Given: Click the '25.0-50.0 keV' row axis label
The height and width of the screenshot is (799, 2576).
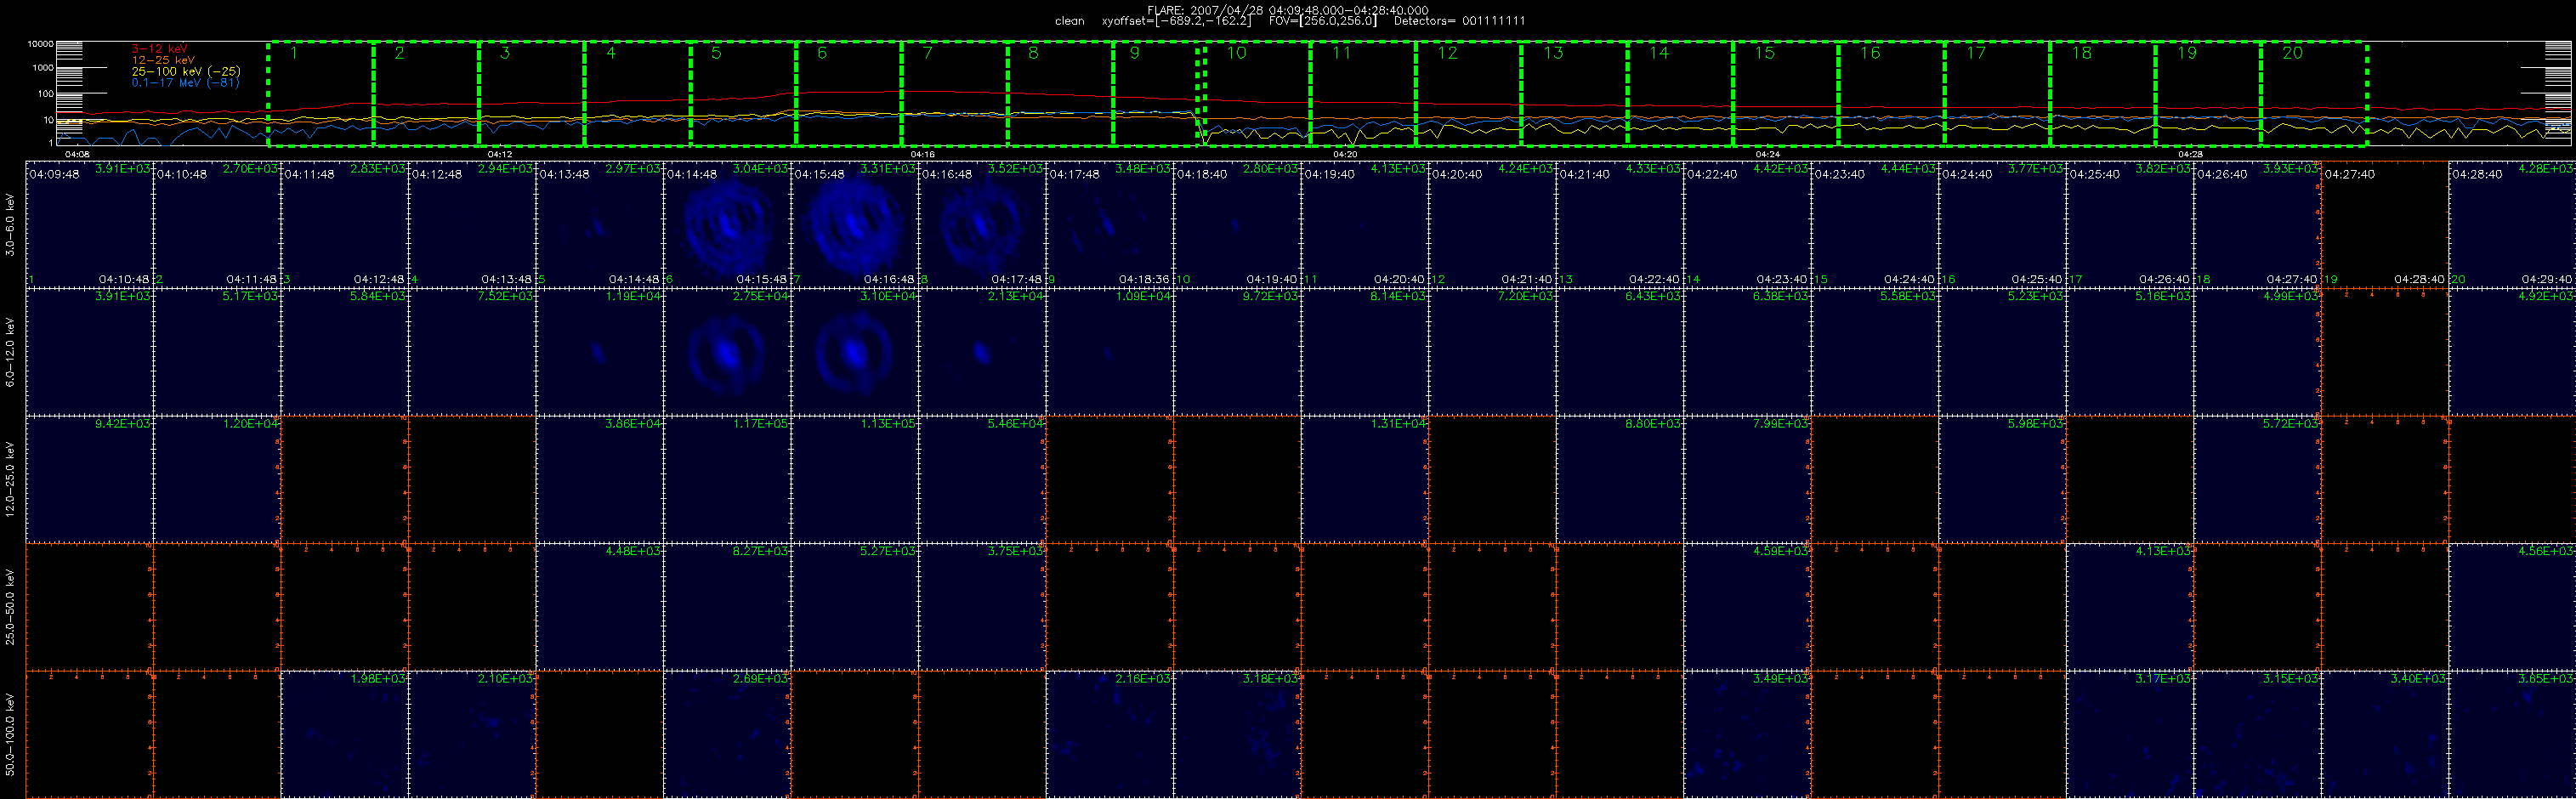Looking at the screenshot, I should coord(10,607).
